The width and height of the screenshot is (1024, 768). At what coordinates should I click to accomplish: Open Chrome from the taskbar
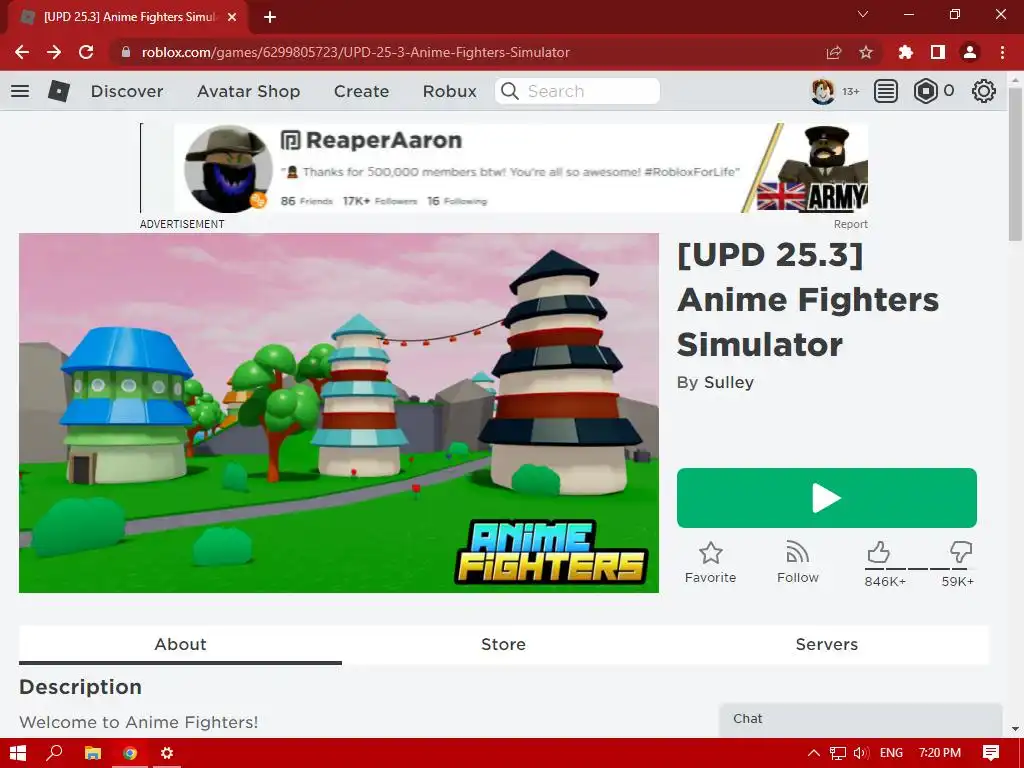(x=130, y=753)
